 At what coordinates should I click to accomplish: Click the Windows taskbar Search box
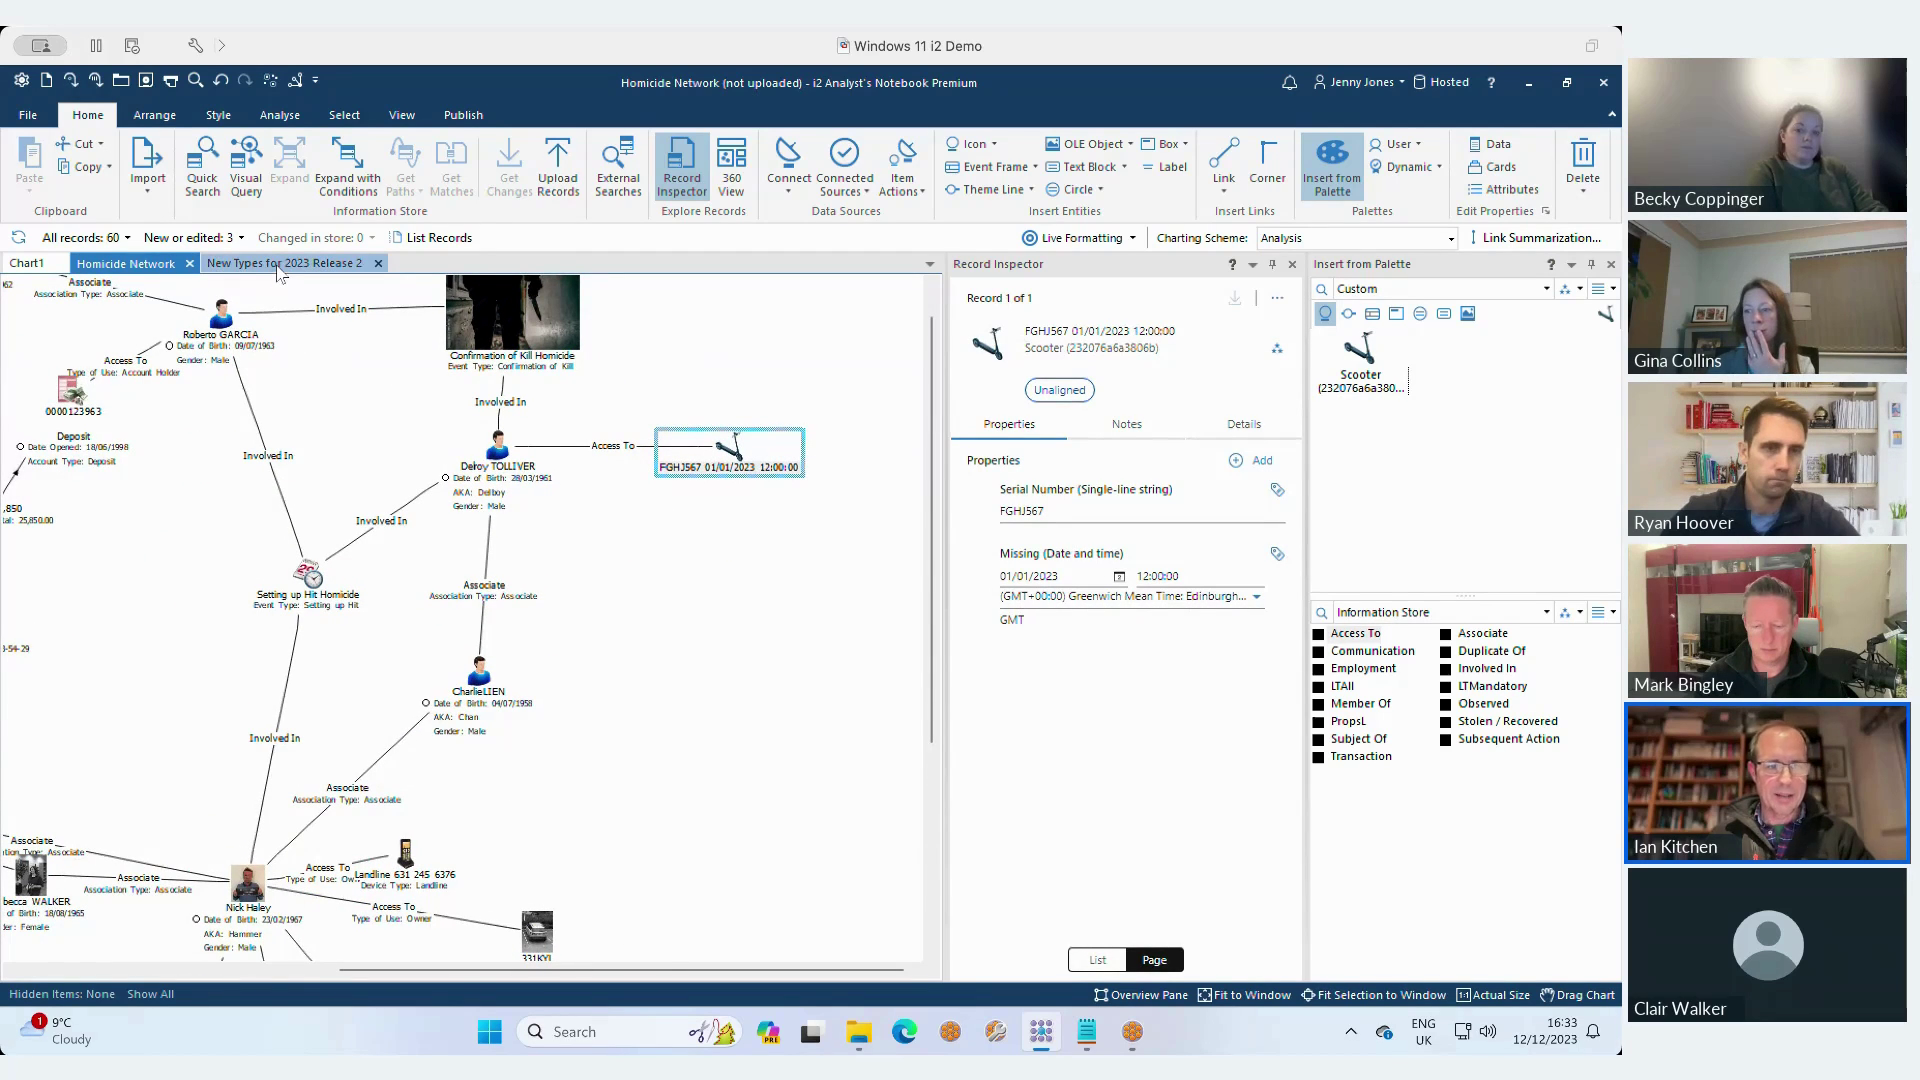coord(628,1032)
